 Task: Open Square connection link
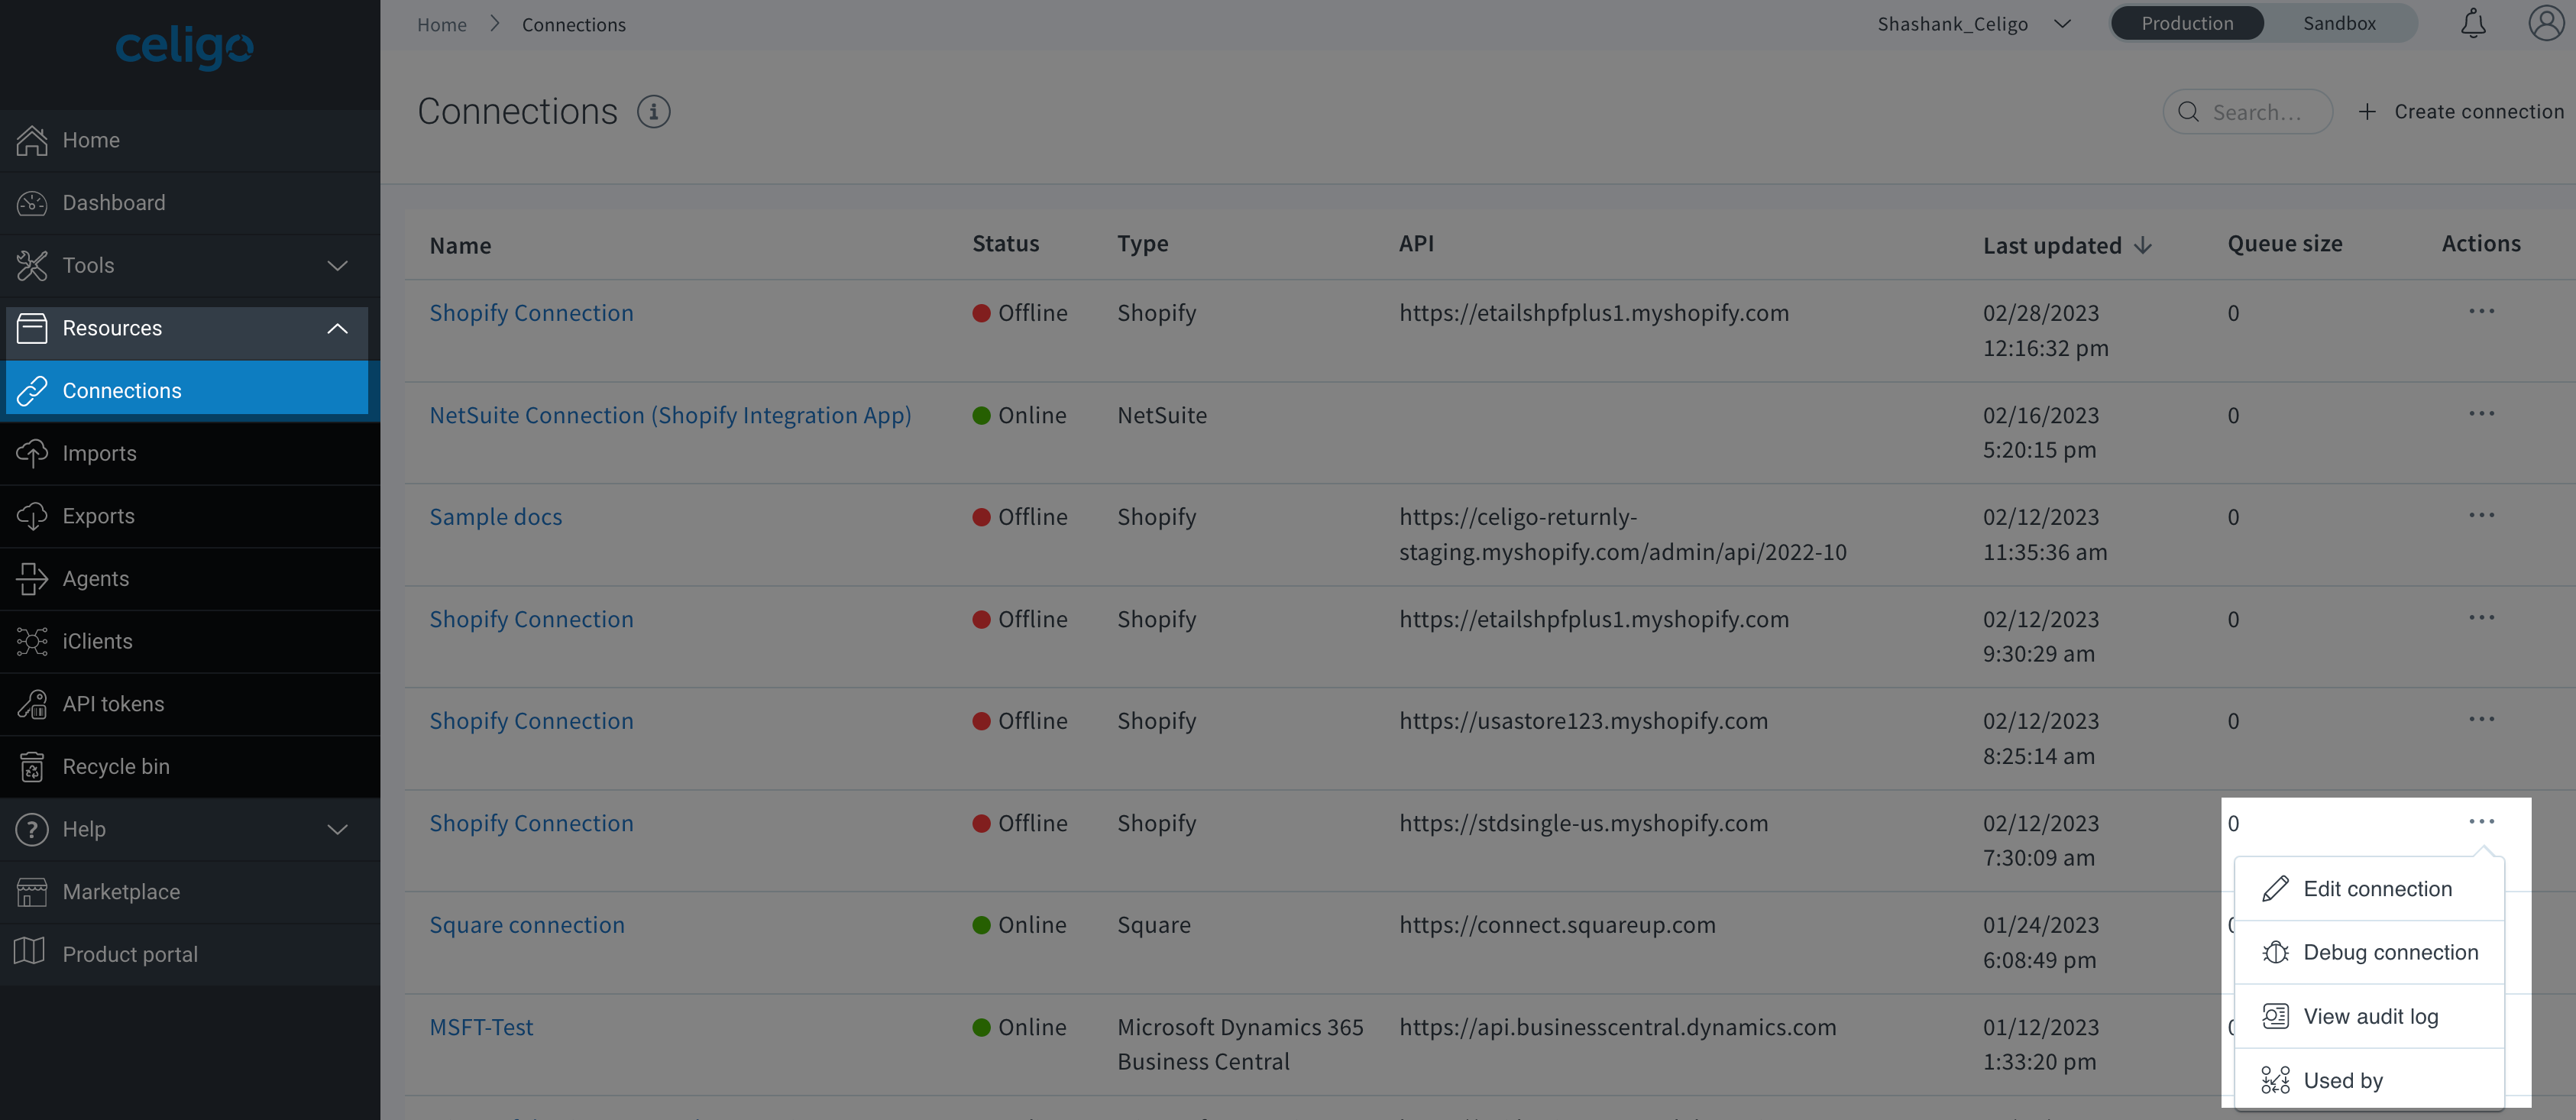(527, 925)
